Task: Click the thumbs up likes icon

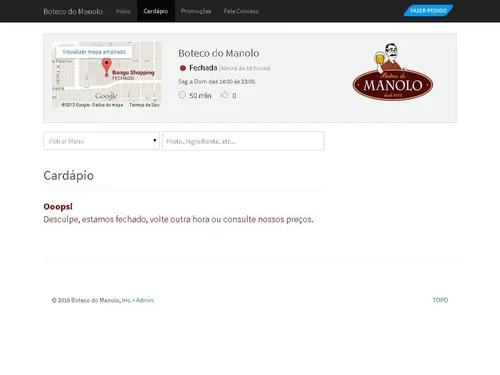Action: click(224, 95)
